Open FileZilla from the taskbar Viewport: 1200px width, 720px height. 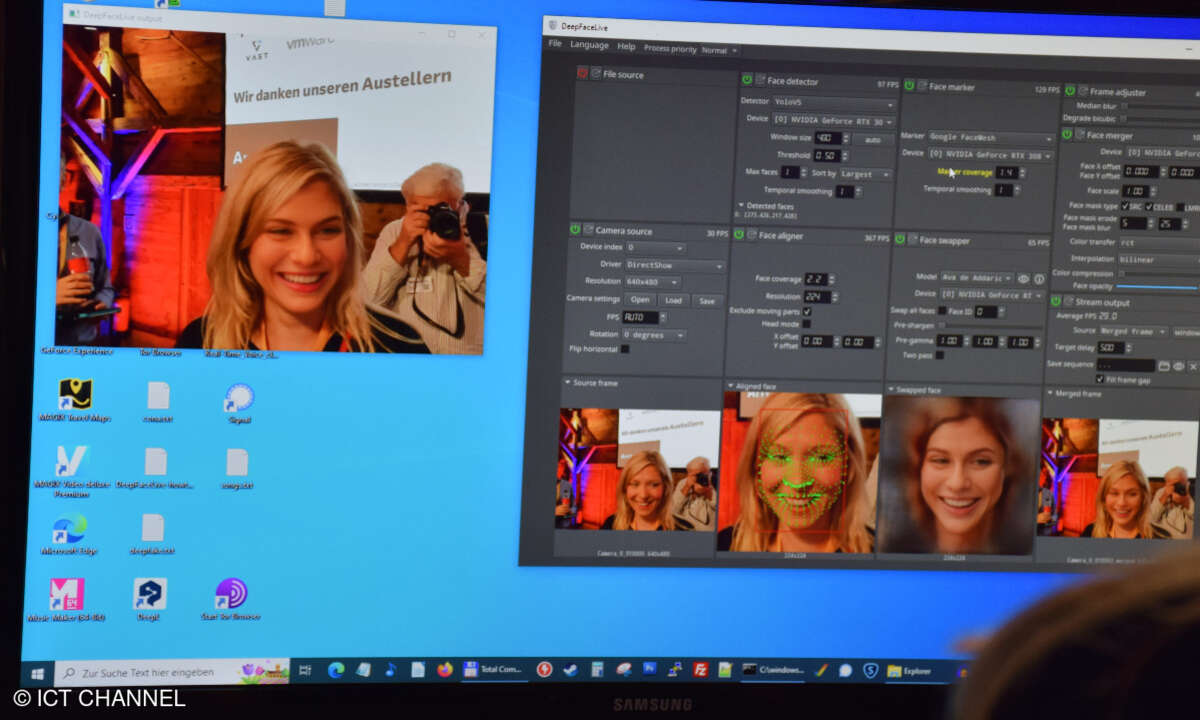[701, 670]
